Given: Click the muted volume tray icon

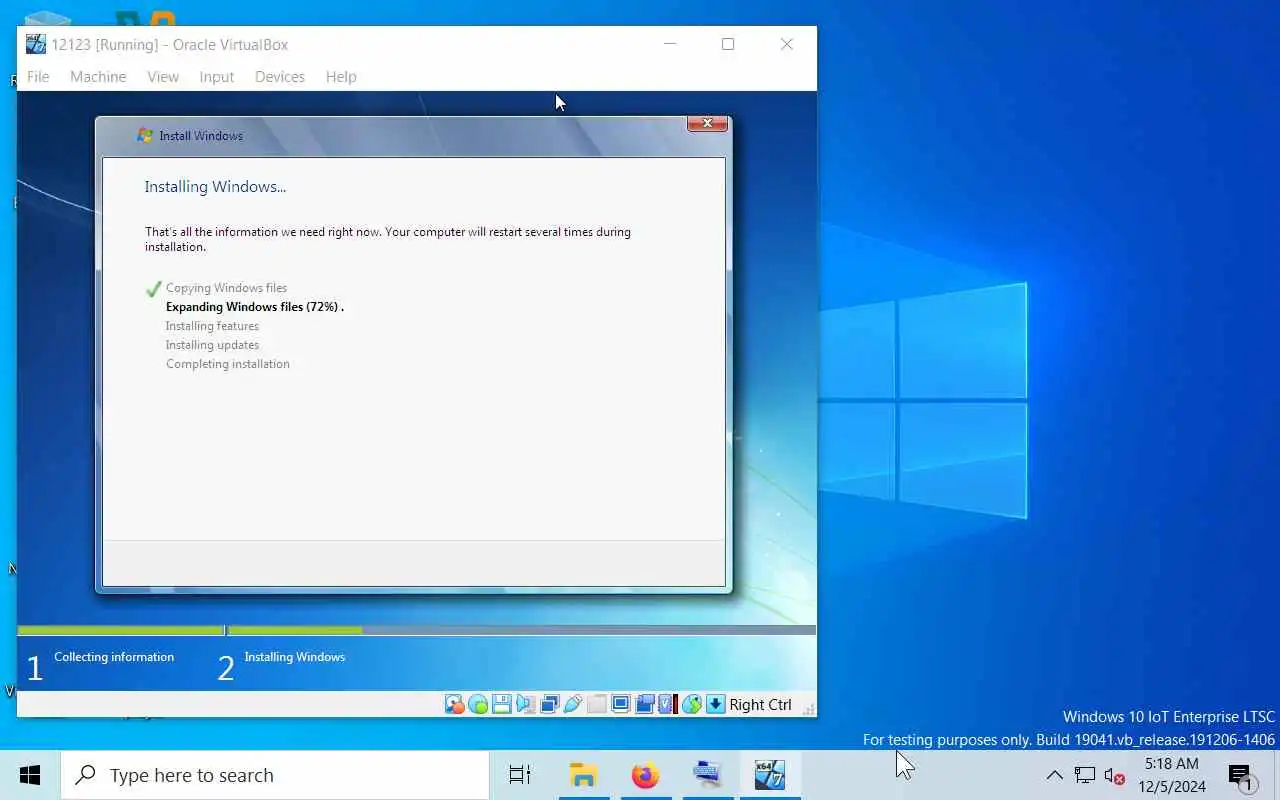Looking at the screenshot, I should click(x=1115, y=775).
